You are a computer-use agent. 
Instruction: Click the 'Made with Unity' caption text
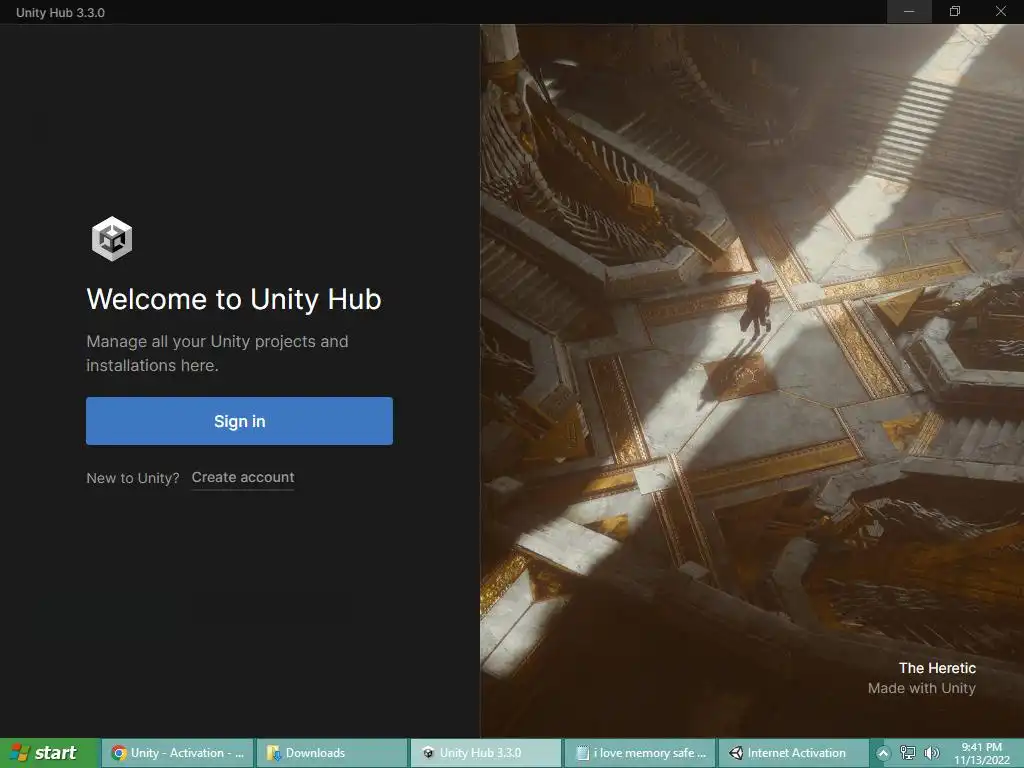point(921,688)
